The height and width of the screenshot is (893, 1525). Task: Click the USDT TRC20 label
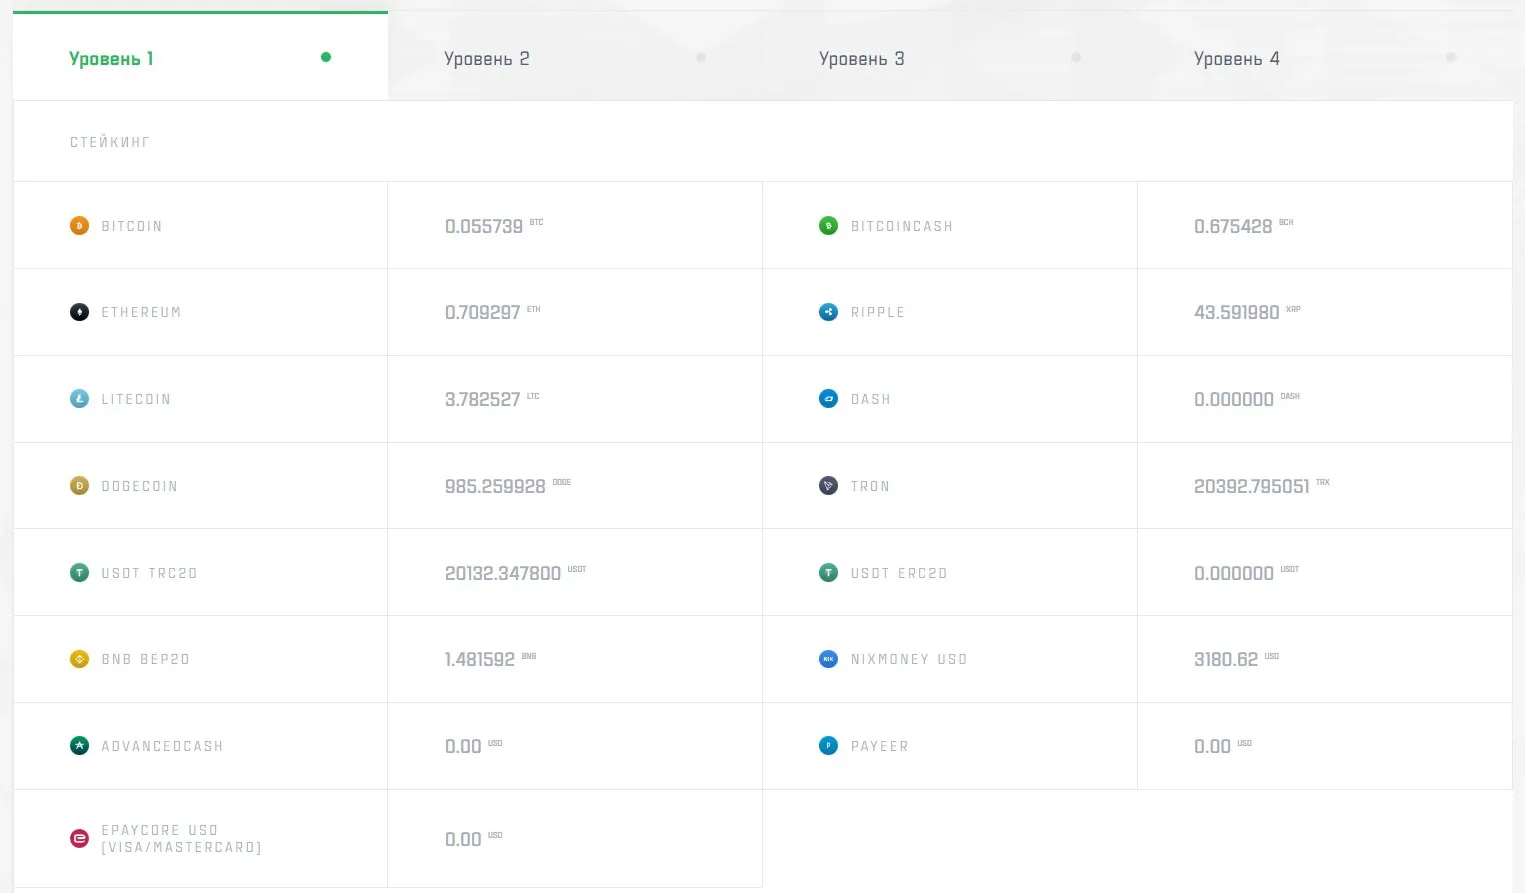(x=149, y=573)
